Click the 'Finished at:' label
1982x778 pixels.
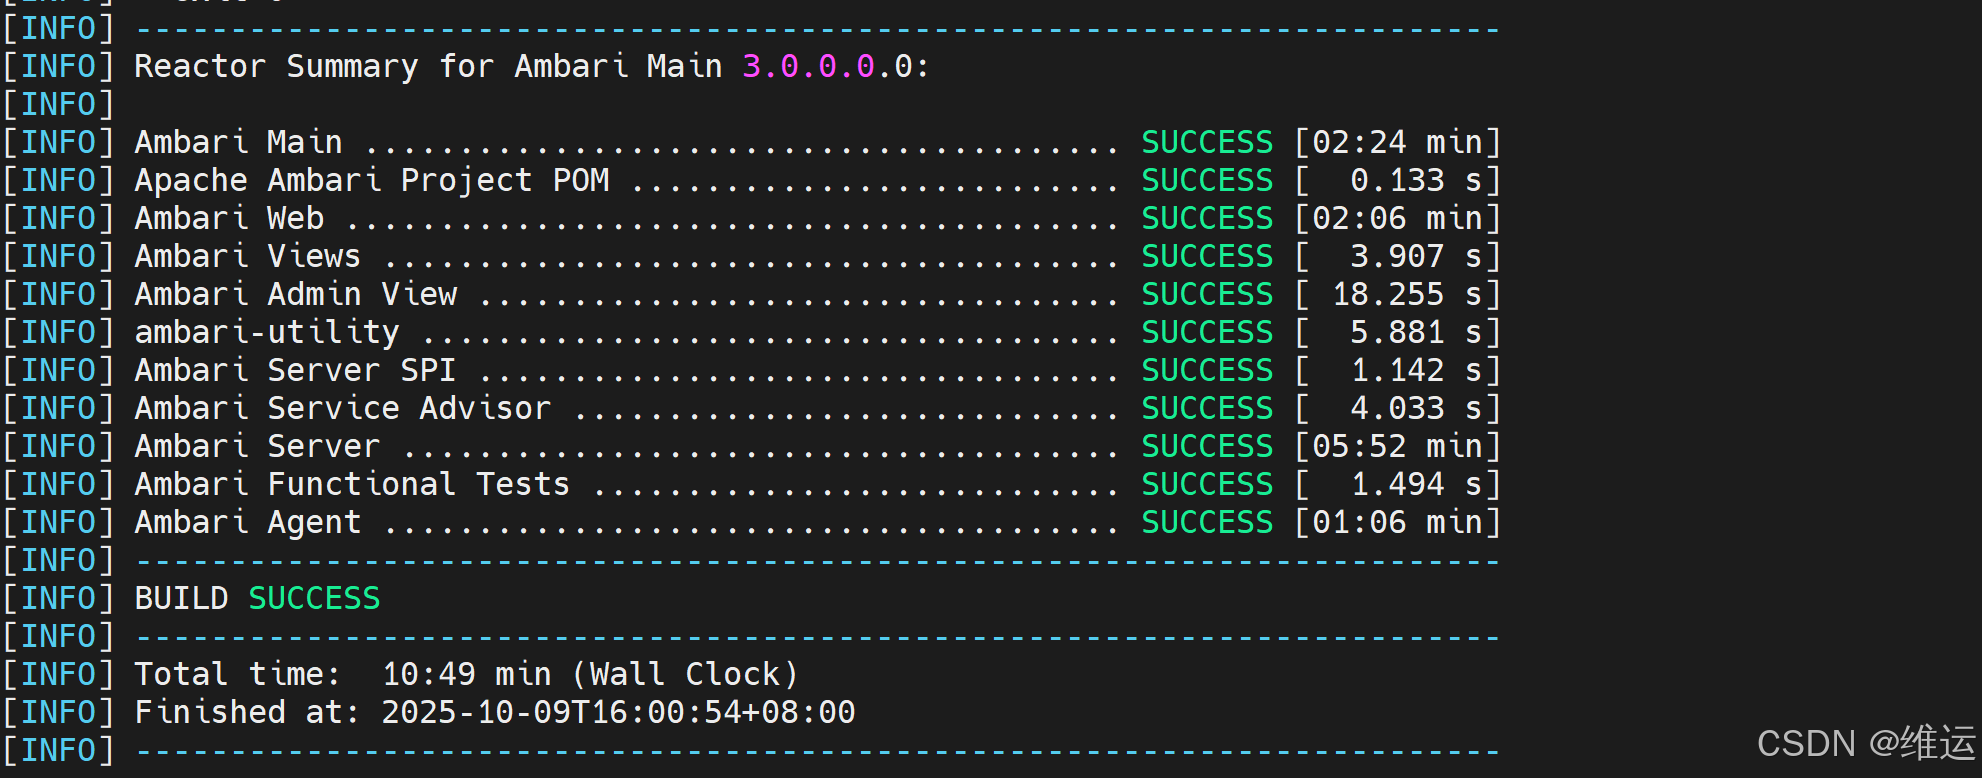tap(246, 713)
